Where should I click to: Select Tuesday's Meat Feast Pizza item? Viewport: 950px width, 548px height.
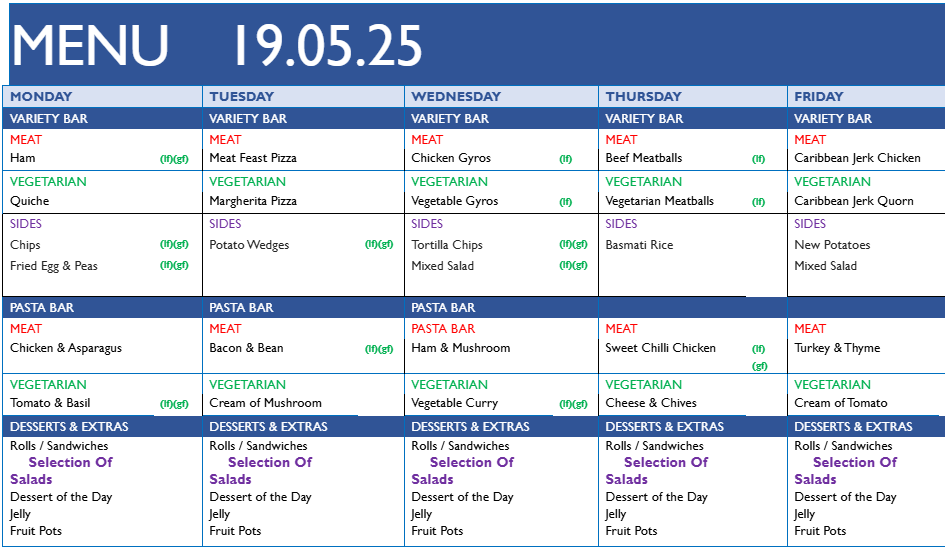point(253,158)
